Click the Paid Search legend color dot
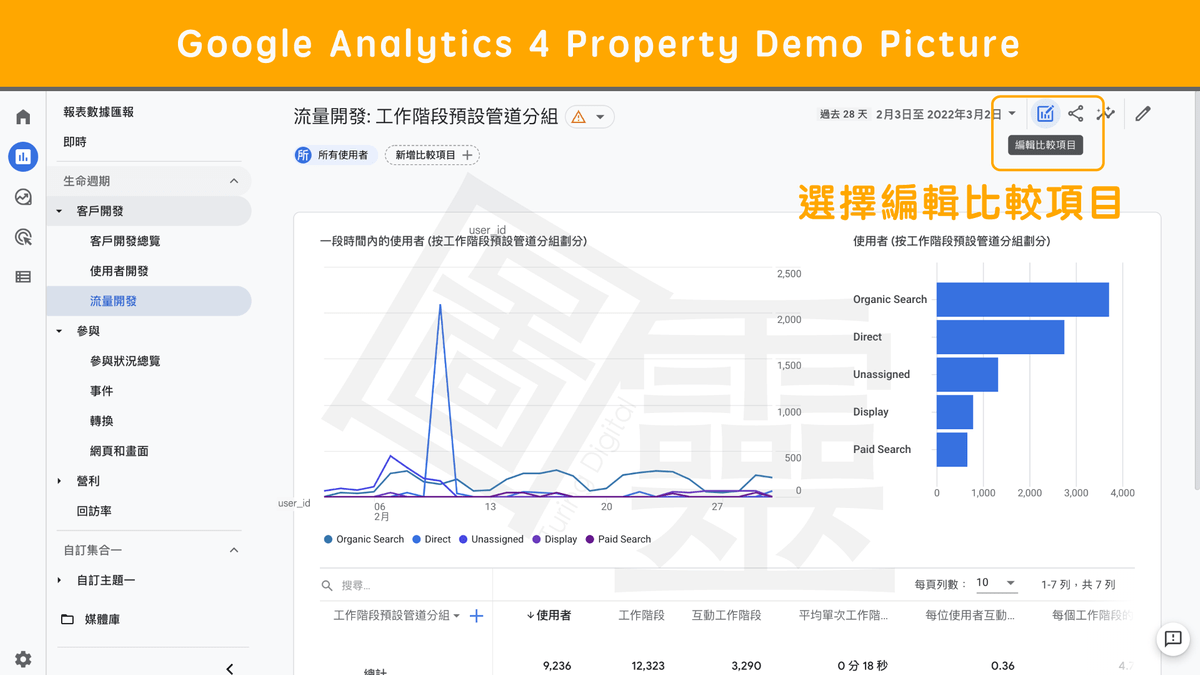Image resolution: width=1200 pixels, height=675 pixels. [x=590, y=539]
